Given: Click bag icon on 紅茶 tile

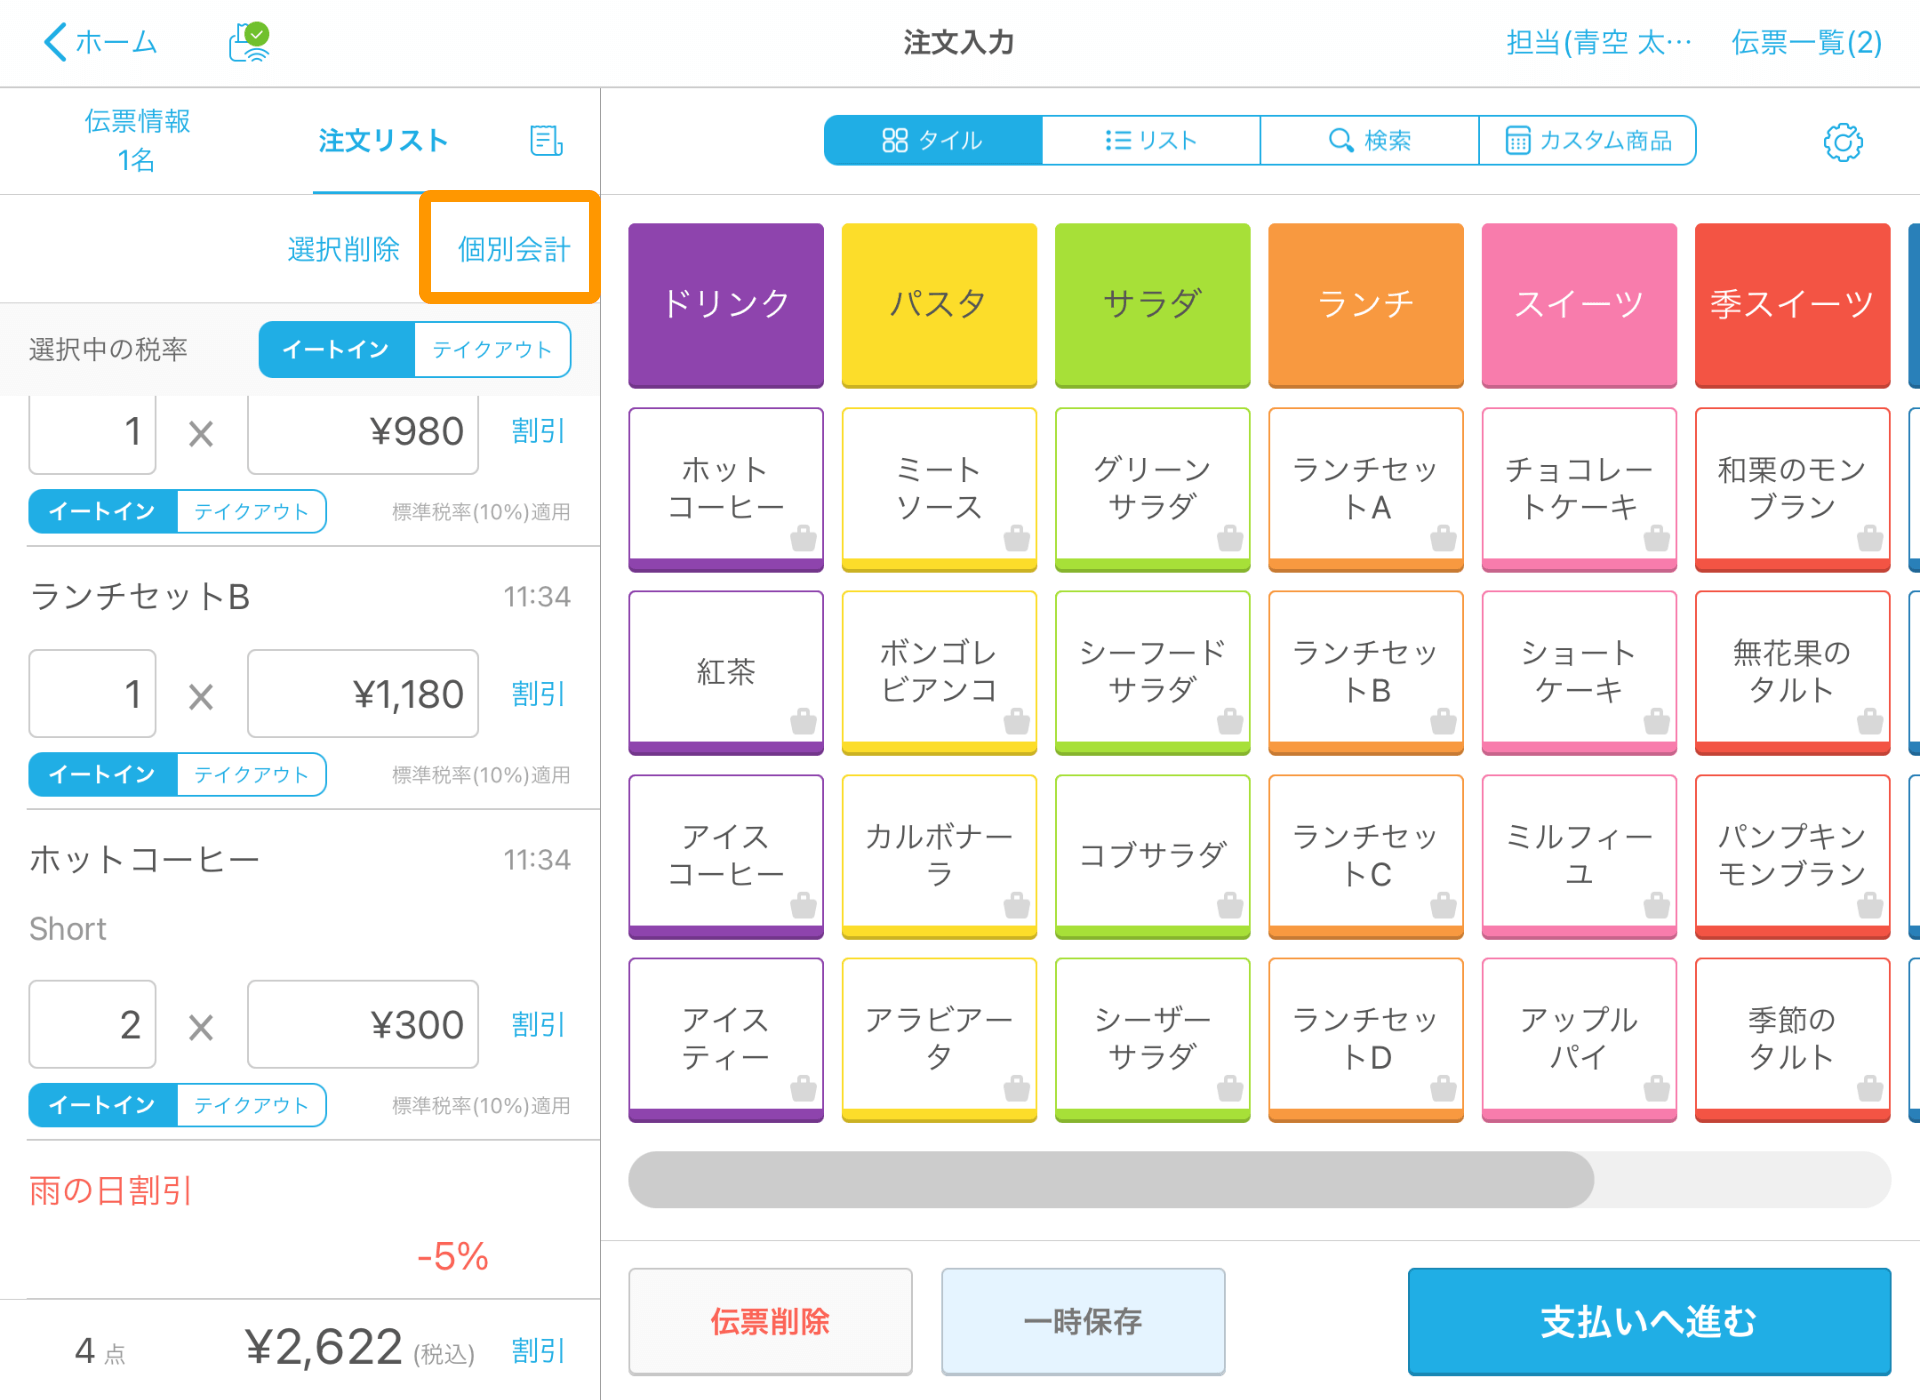Looking at the screenshot, I should [x=803, y=721].
